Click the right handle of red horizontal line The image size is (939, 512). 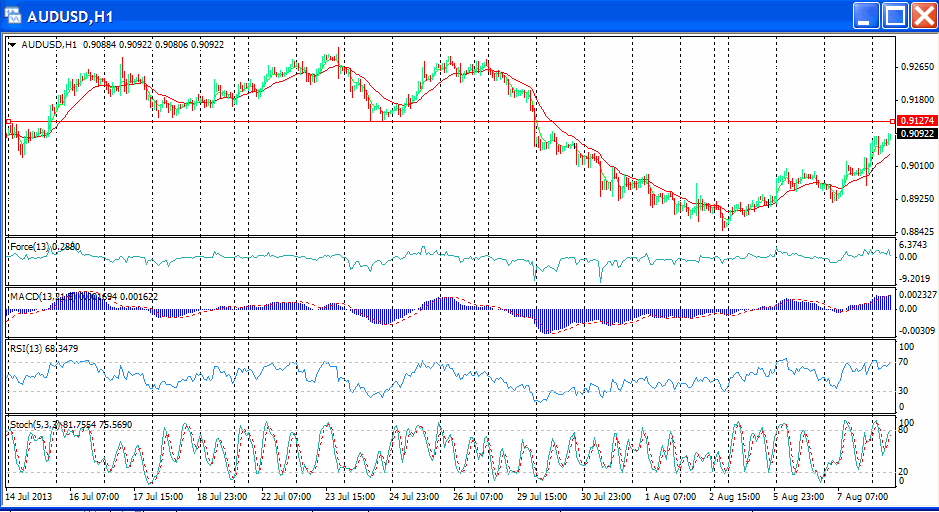coord(892,122)
